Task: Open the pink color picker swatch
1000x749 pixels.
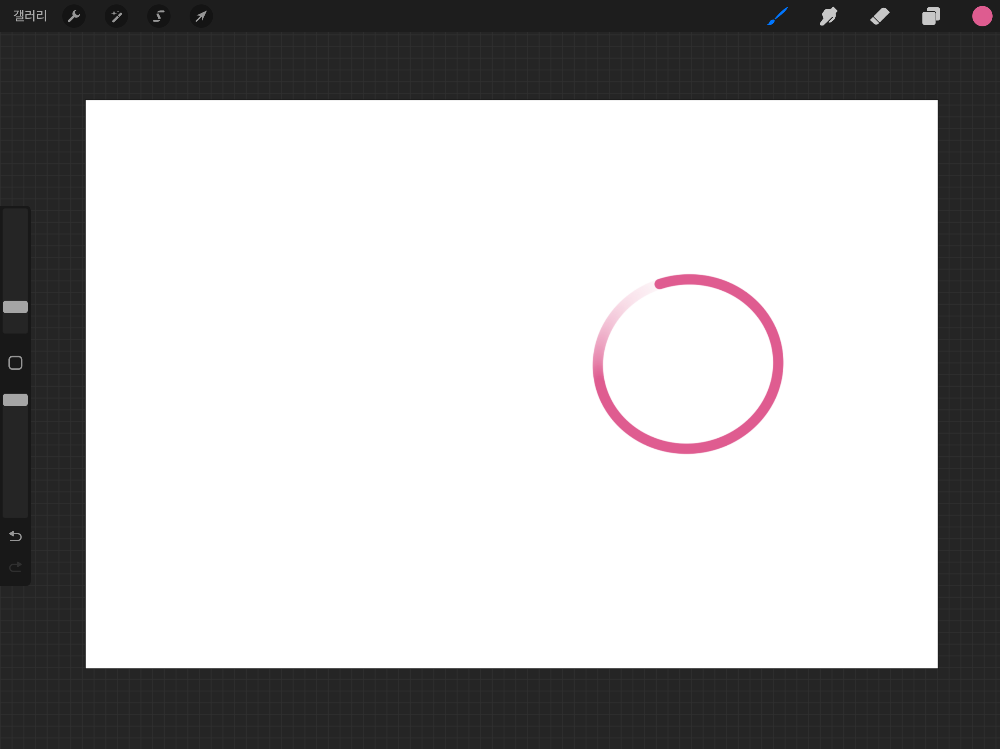Action: click(982, 16)
